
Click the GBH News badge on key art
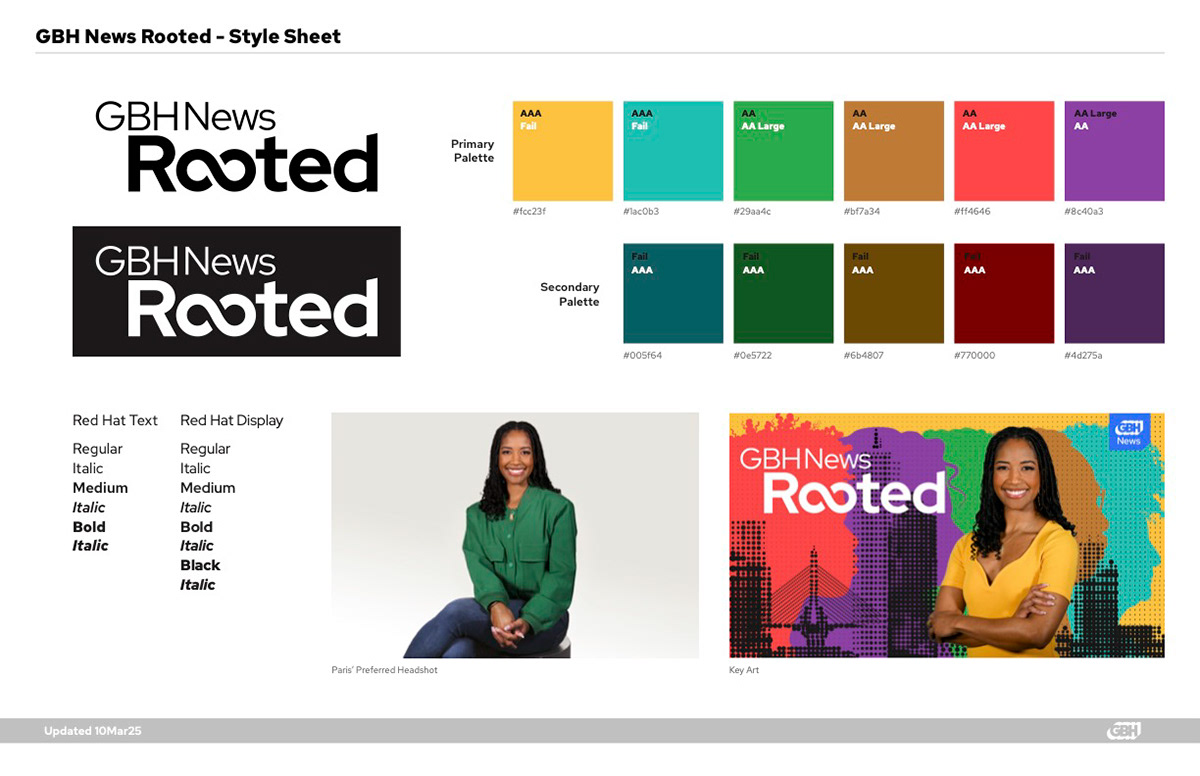[1129, 431]
